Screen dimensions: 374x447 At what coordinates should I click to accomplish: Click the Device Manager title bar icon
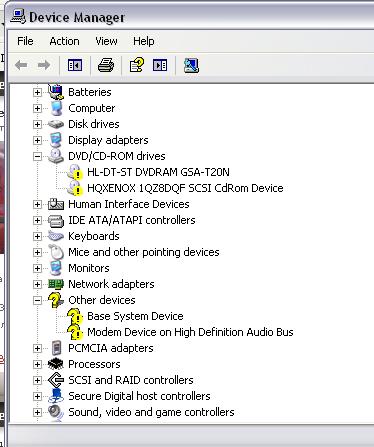(x=18, y=16)
